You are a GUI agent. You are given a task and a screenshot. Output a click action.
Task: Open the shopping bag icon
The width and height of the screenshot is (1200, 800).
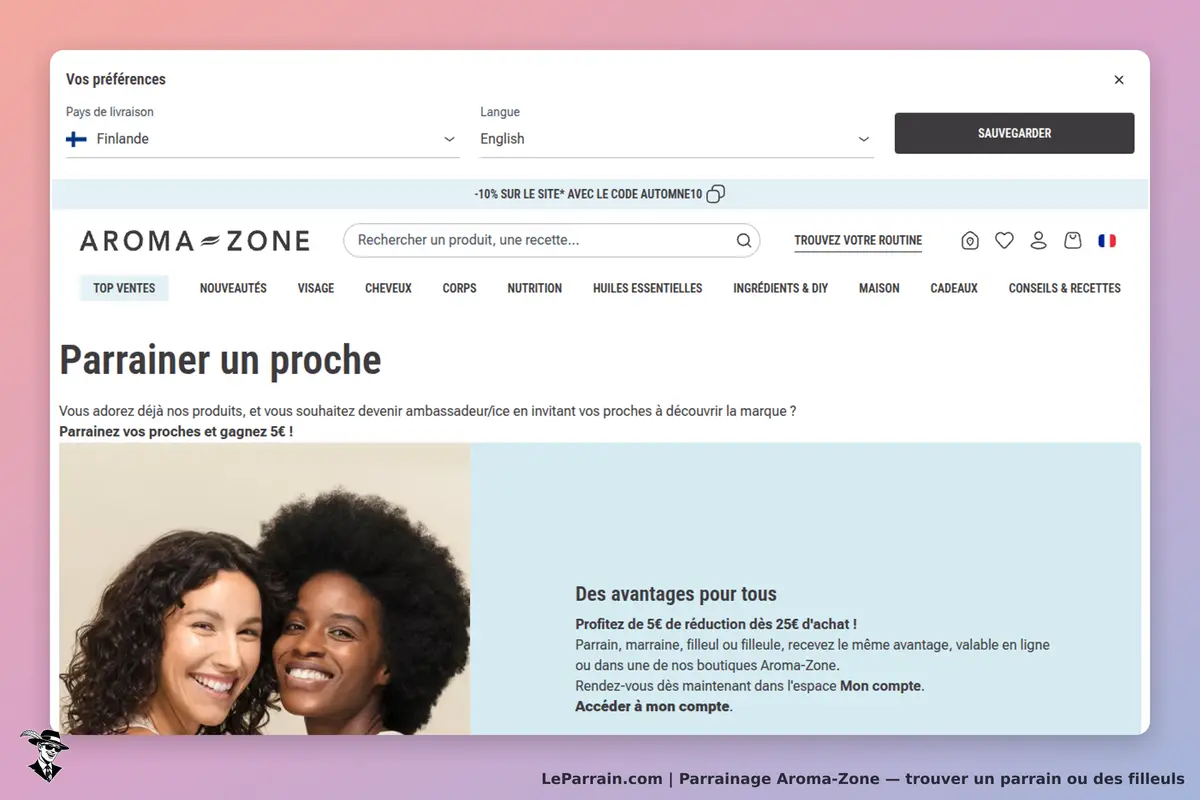(1072, 241)
